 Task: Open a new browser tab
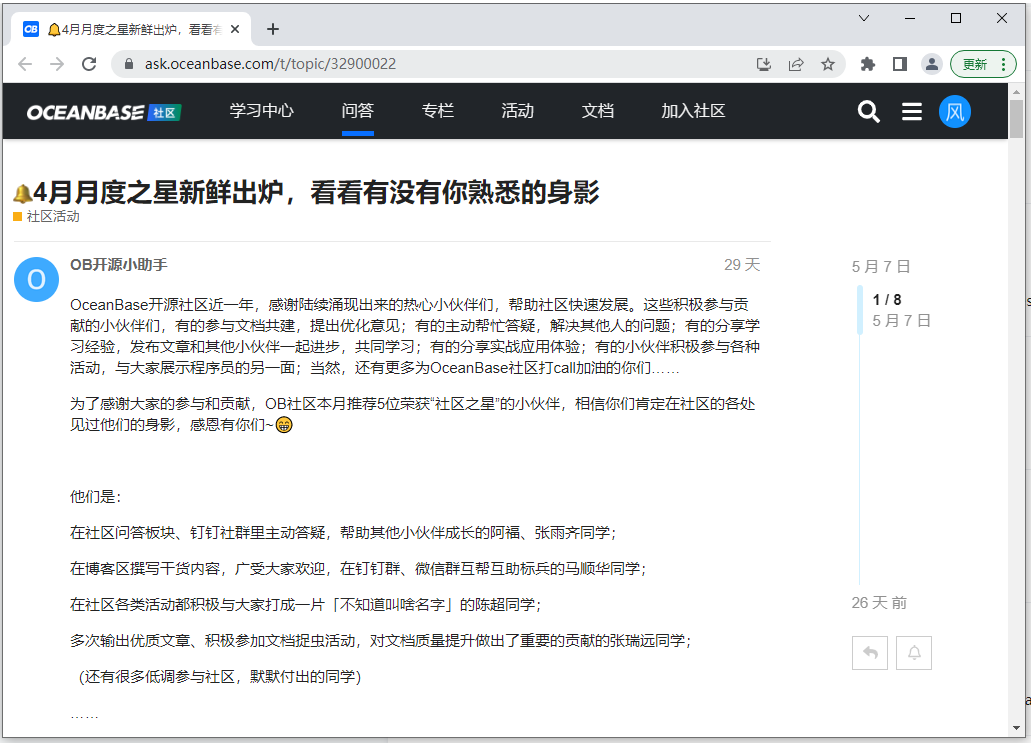[273, 29]
